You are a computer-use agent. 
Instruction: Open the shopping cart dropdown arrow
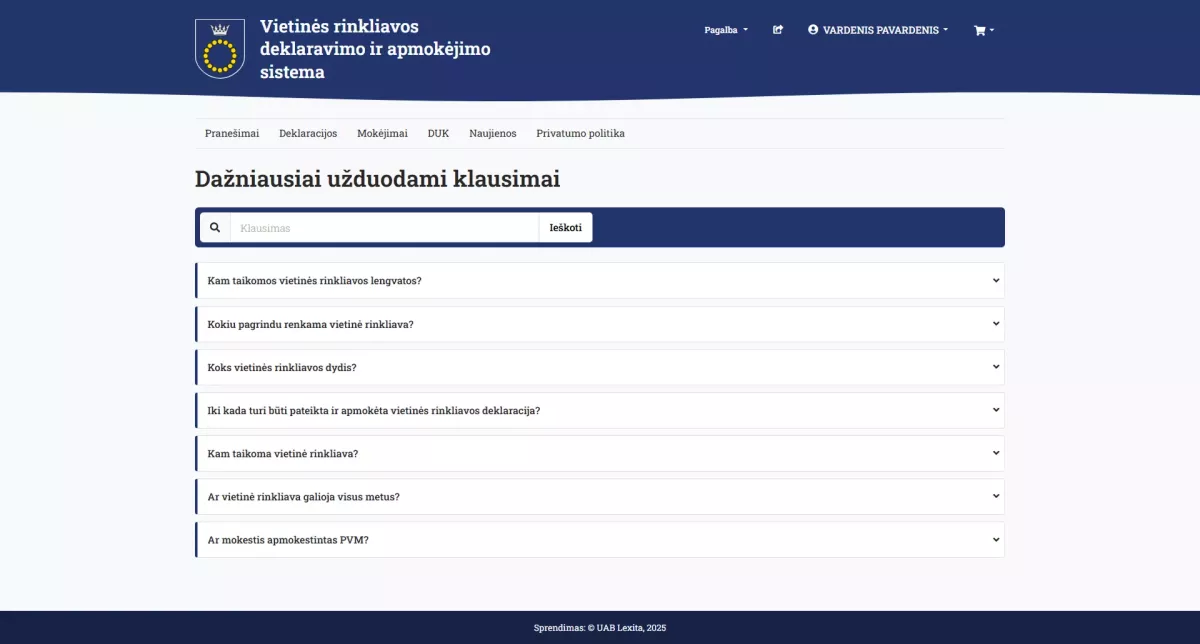tap(992, 30)
